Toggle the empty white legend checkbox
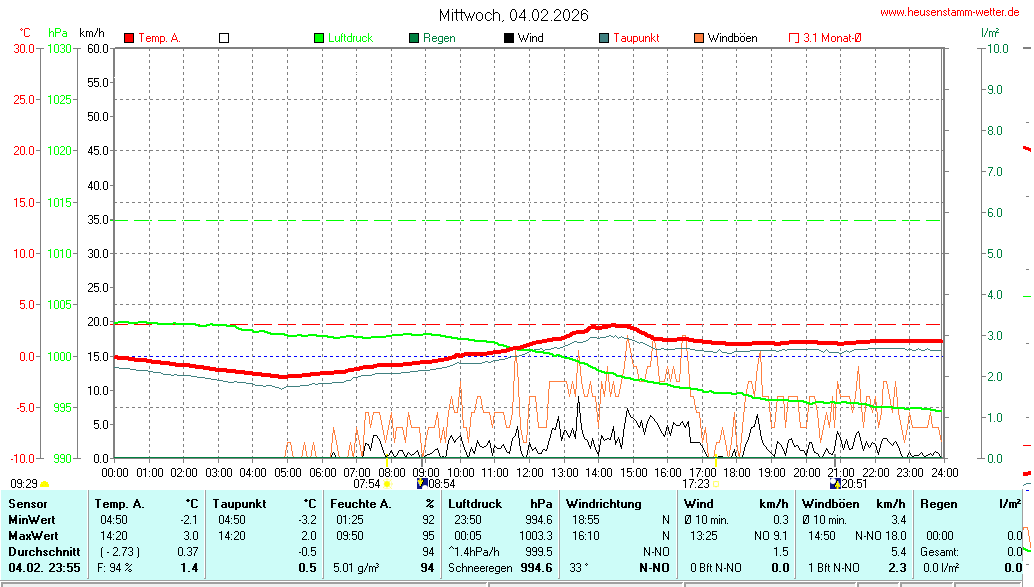Image resolution: width=1034 pixels, height=587 pixels. (x=224, y=38)
